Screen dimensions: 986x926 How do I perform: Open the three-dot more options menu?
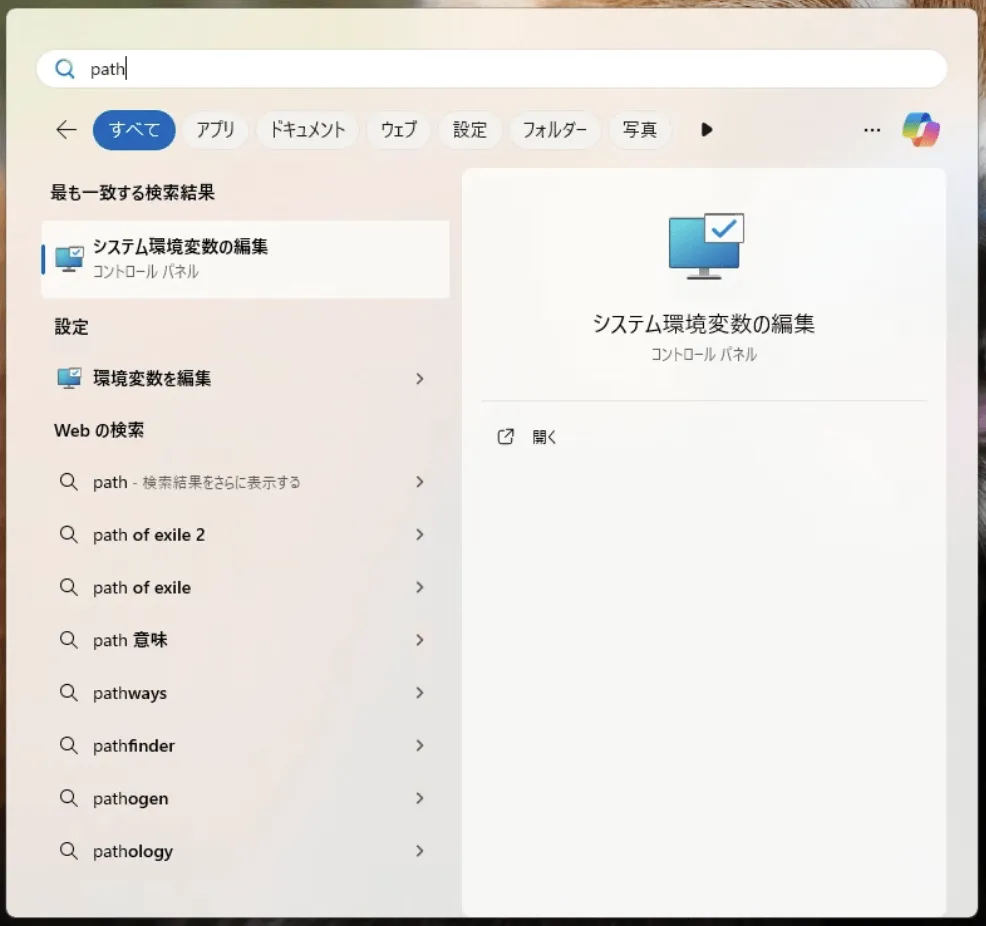tap(872, 130)
